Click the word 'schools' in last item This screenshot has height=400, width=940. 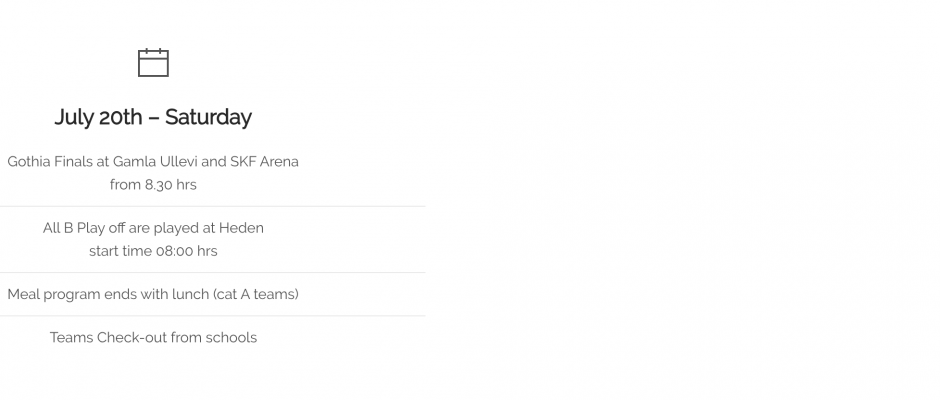pos(231,338)
